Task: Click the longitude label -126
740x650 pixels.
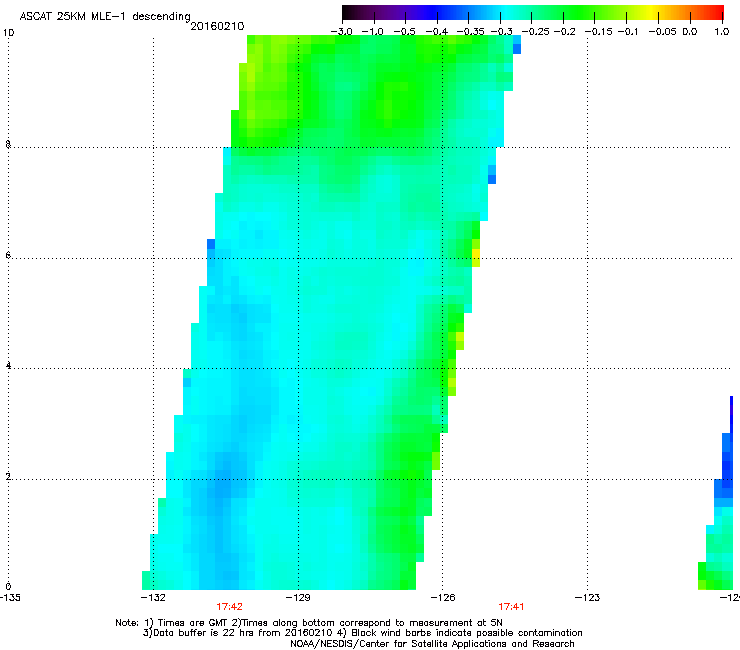Action: click(443, 598)
